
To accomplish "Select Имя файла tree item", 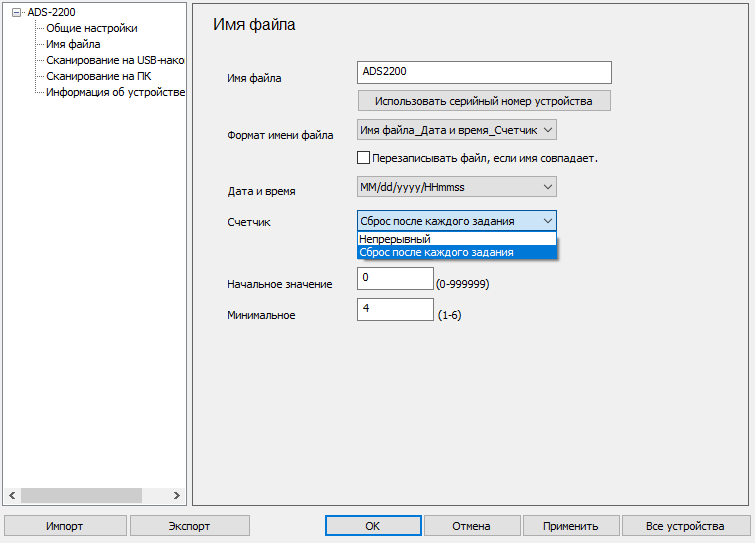I will [x=73, y=44].
